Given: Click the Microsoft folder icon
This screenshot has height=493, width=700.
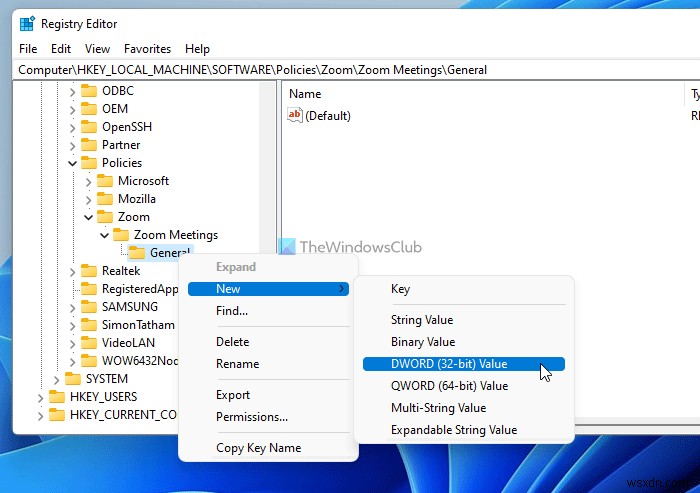Looking at the screenshot, I should coord(105,180).
